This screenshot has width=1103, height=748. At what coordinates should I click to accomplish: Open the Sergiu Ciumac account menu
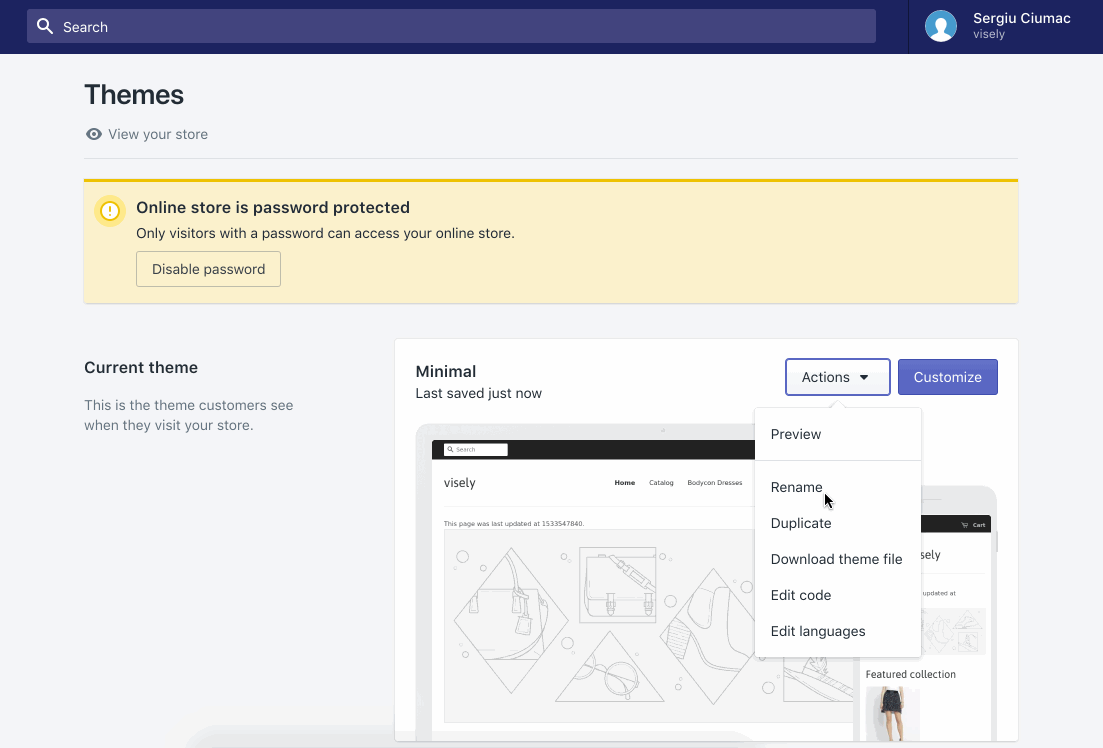click(x=1020, y=26)
